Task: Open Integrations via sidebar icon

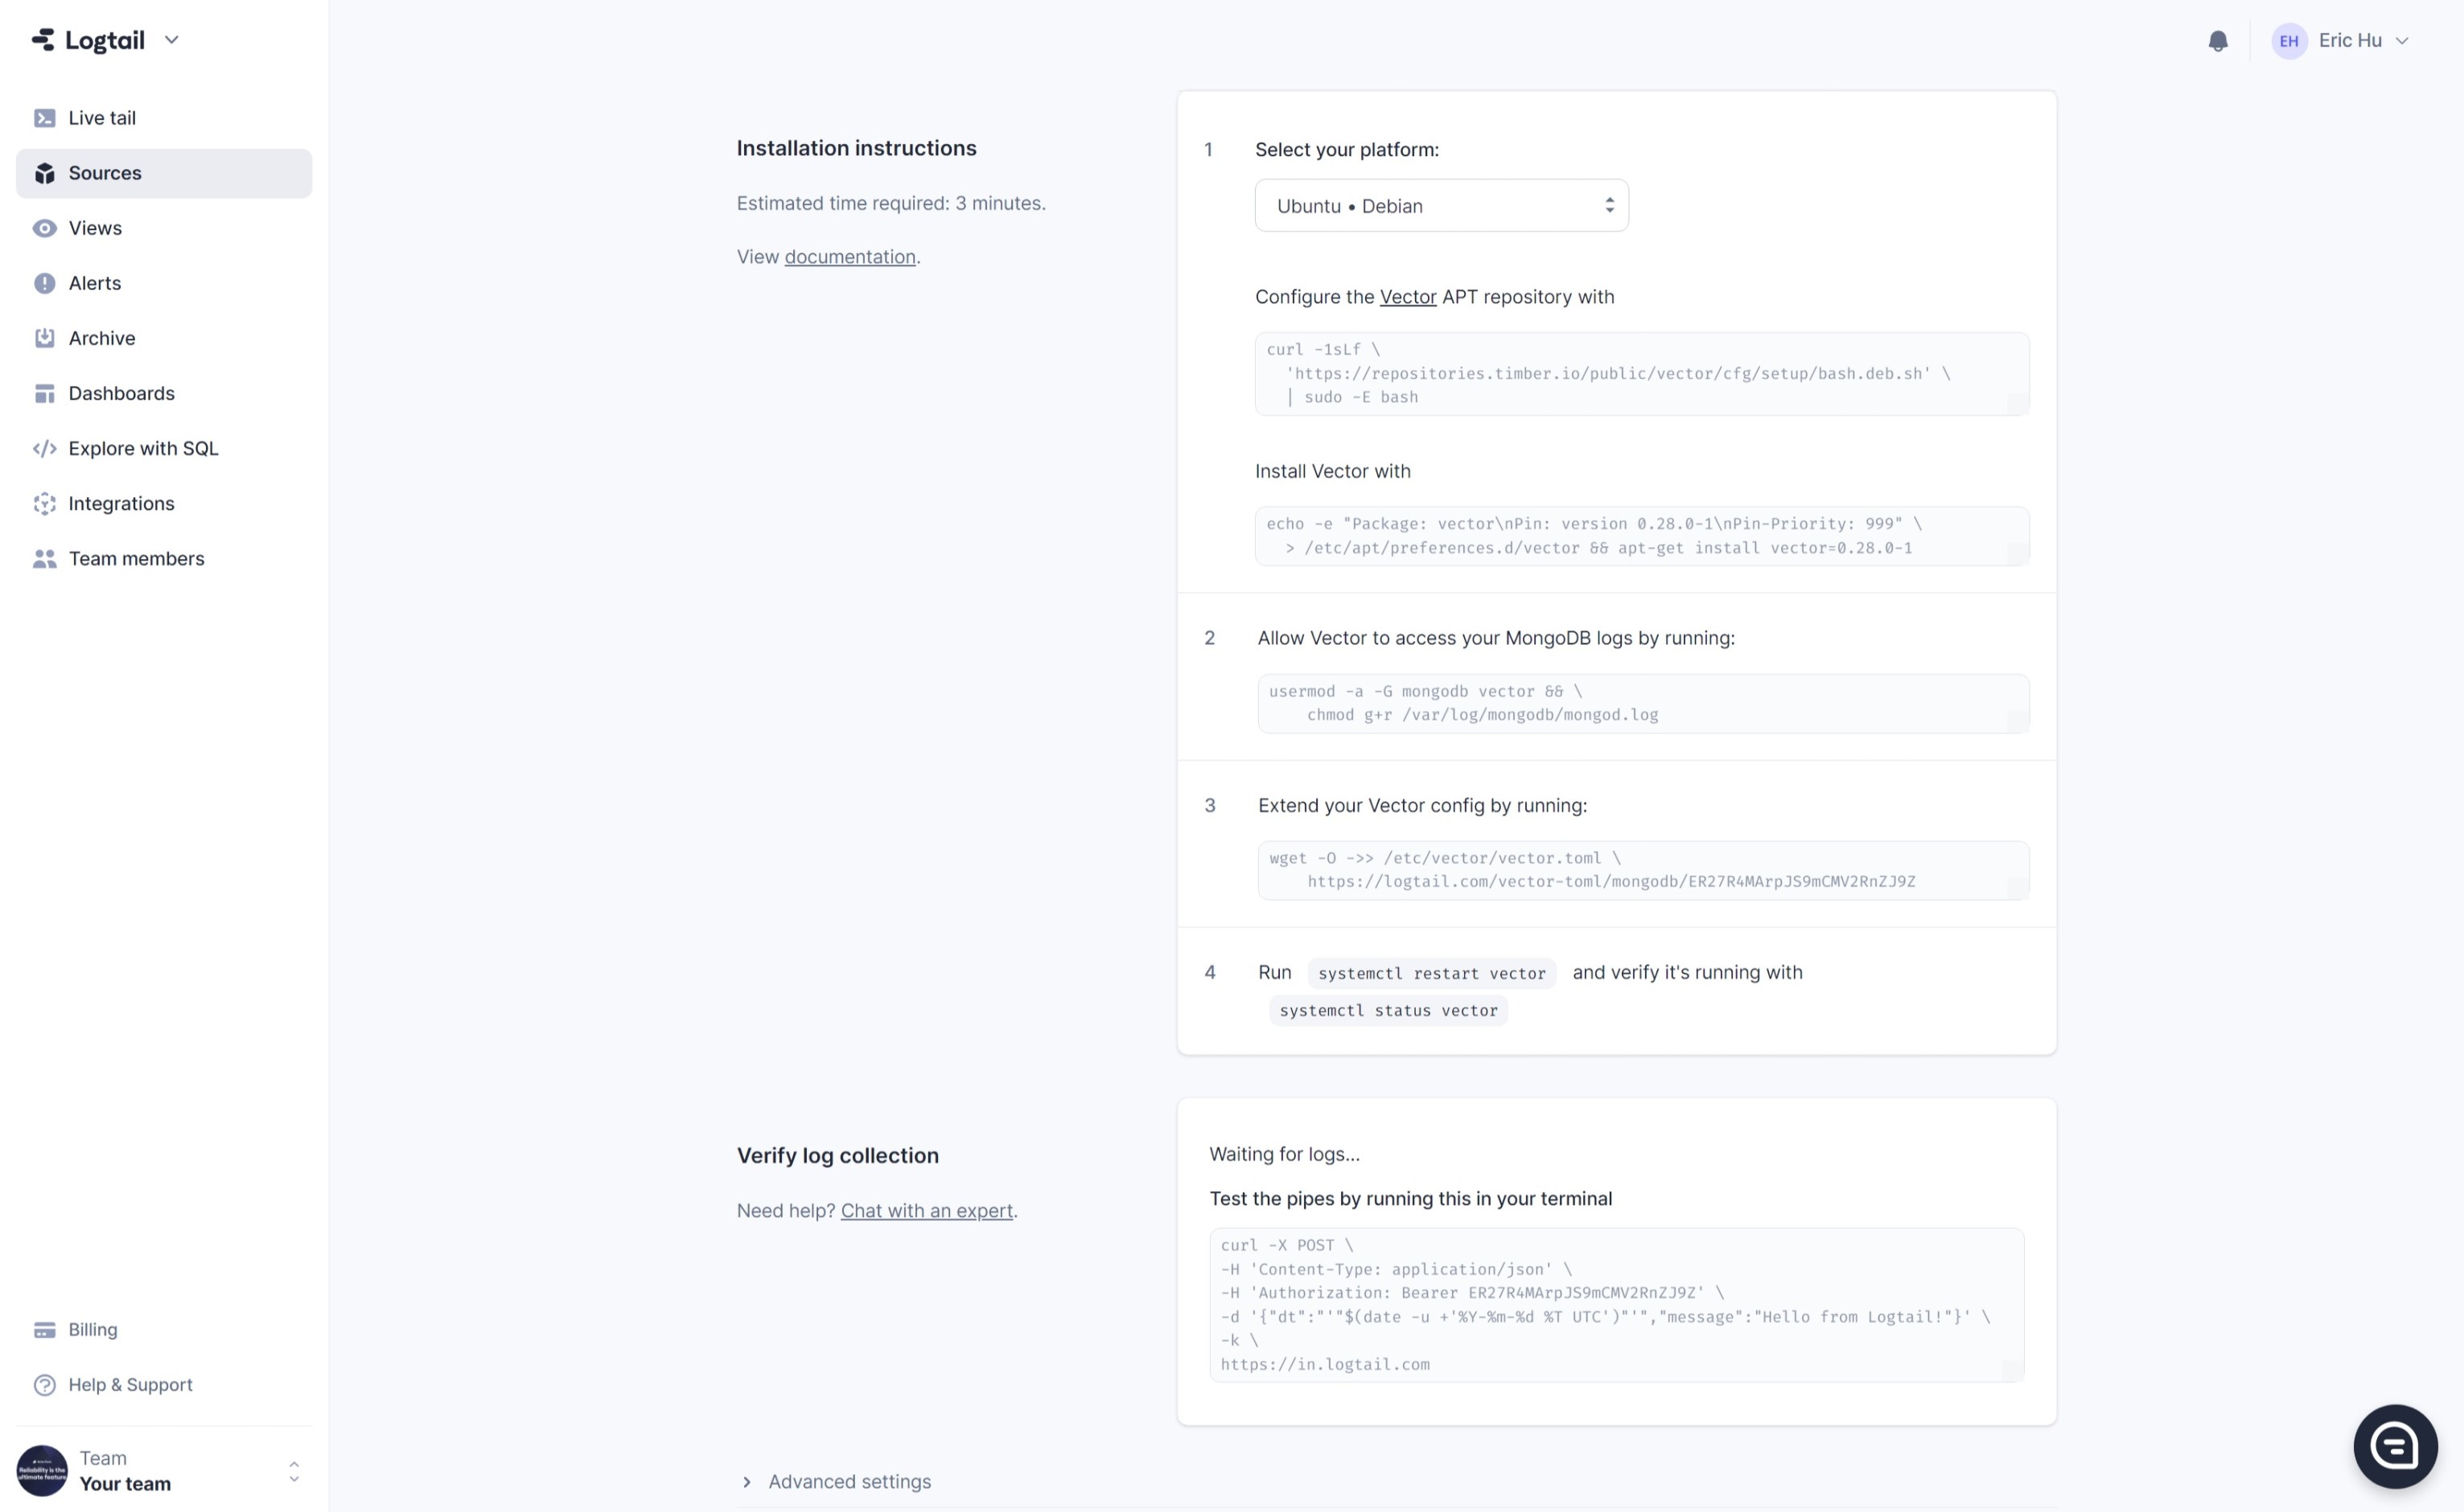Action: 43,503
